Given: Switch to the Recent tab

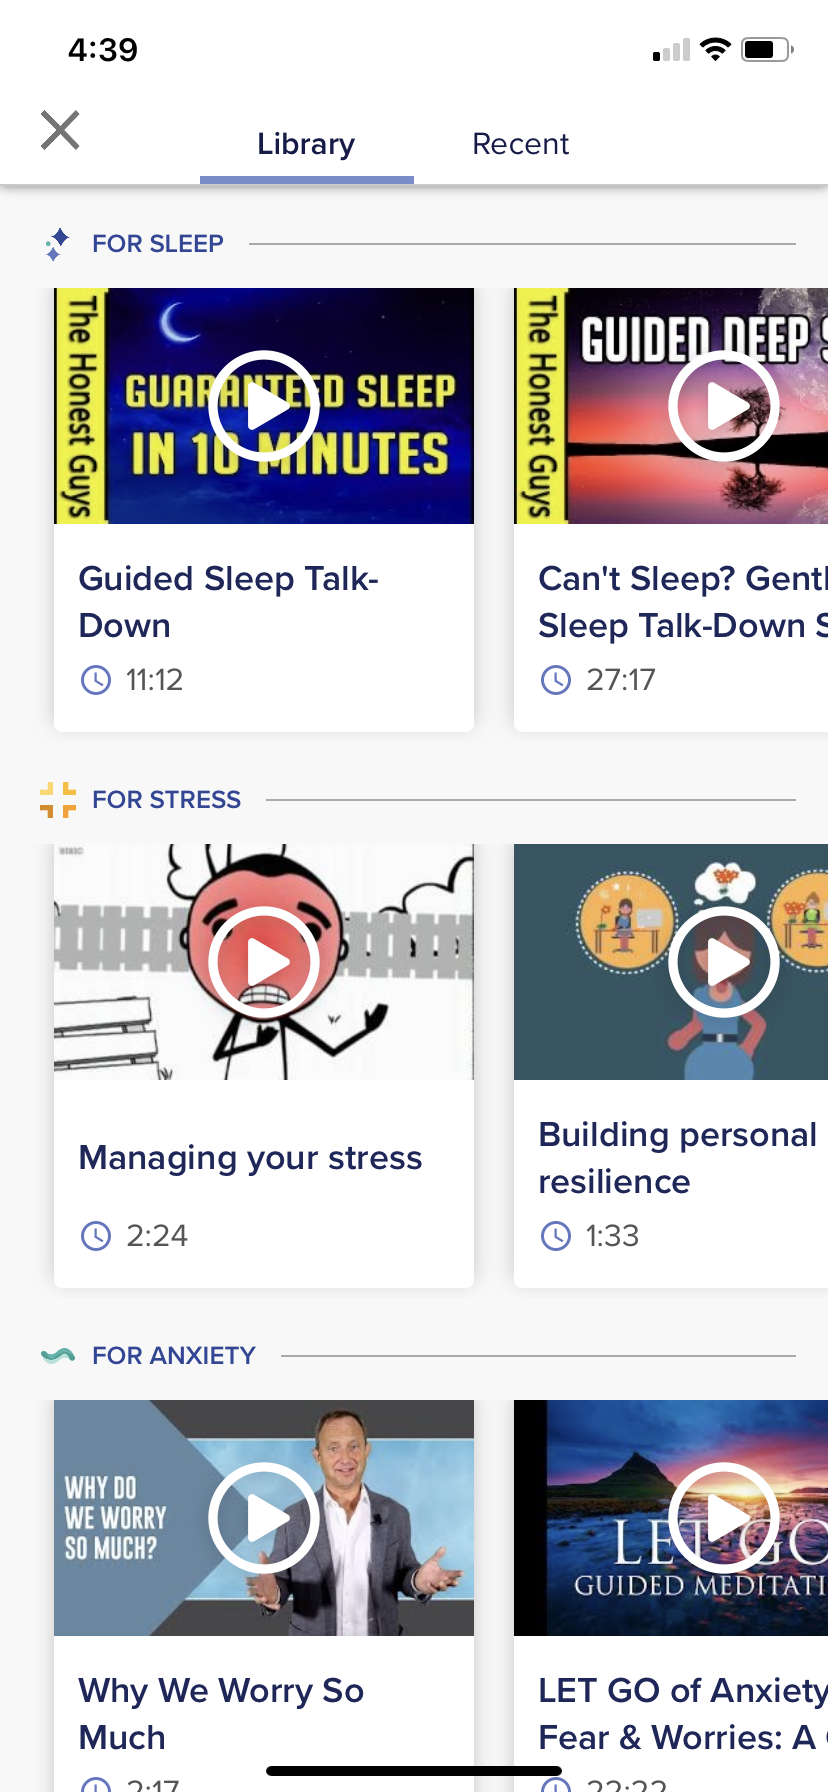Looking at the screenshot, I should coord(520,144).
